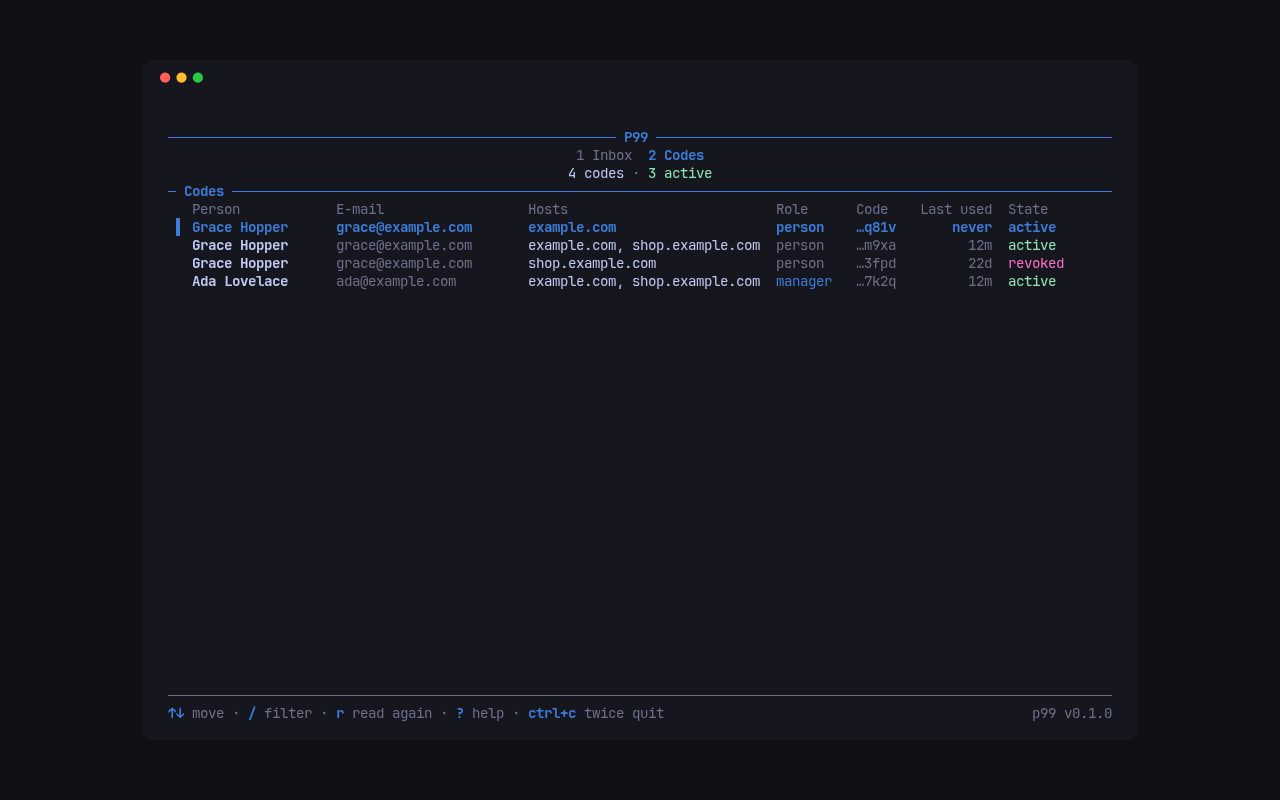Screen dimensions: 1280x800
Task: Click the State column header
Action: 1028,210
